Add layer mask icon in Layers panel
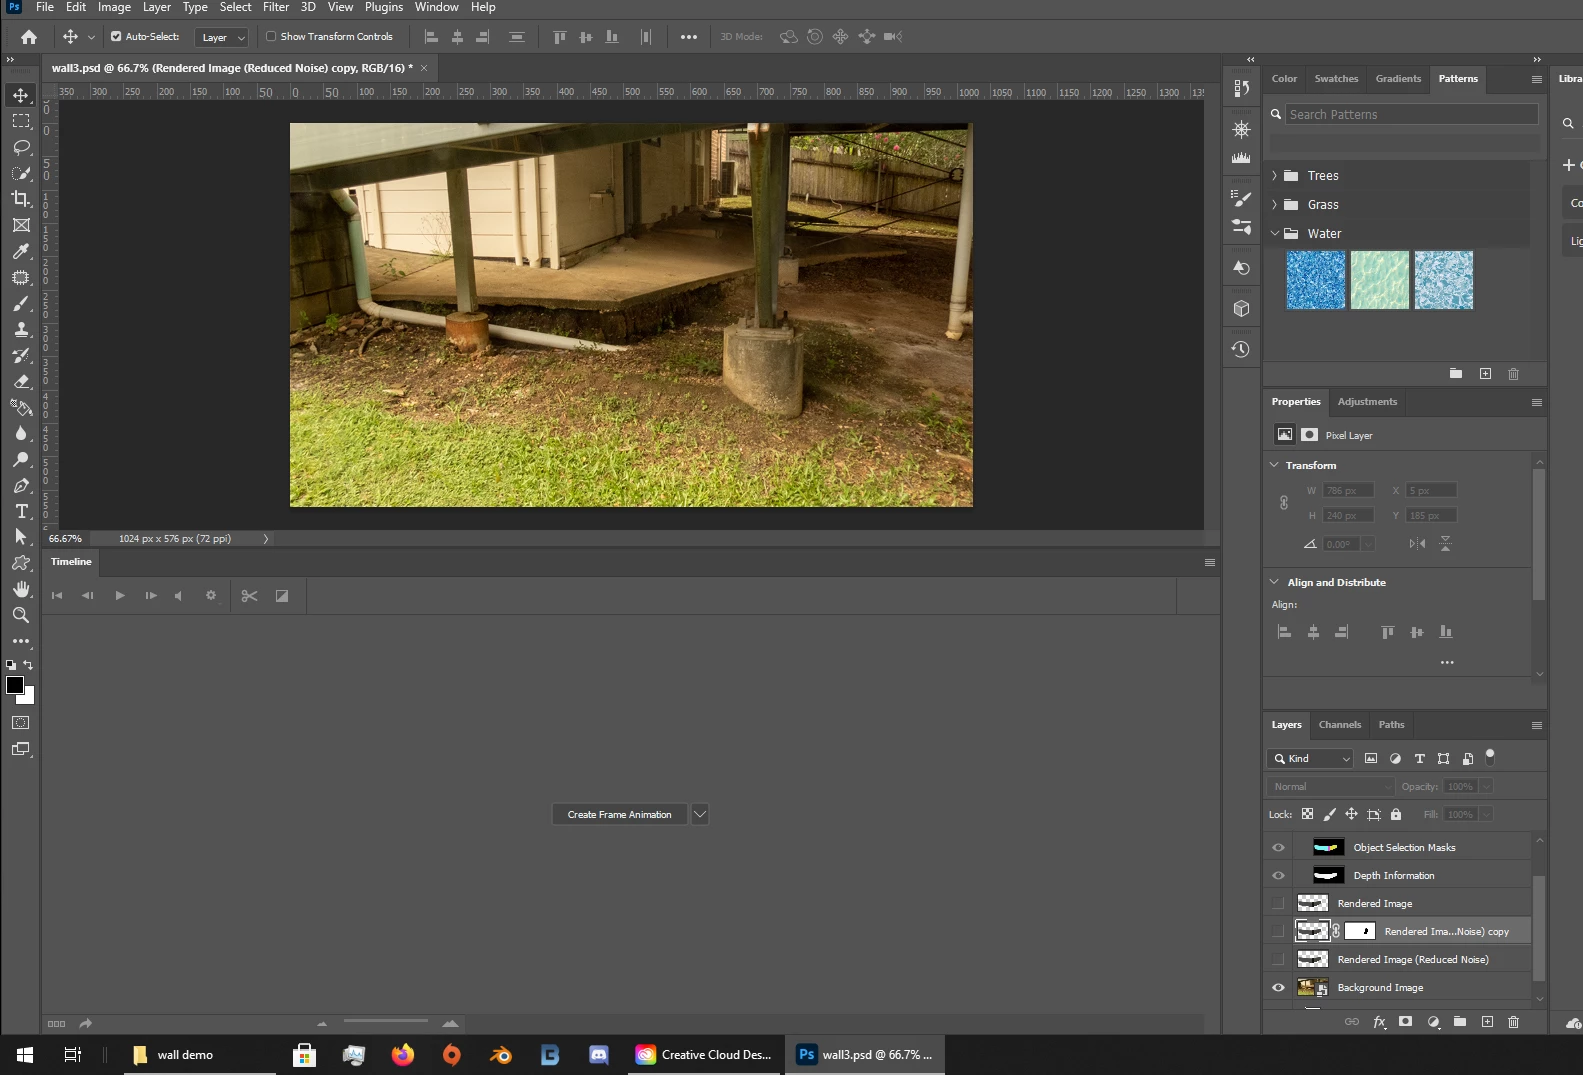Image resolution: width=1583 pixels, height=1075 pixels. click(x=1405, y=1021)
